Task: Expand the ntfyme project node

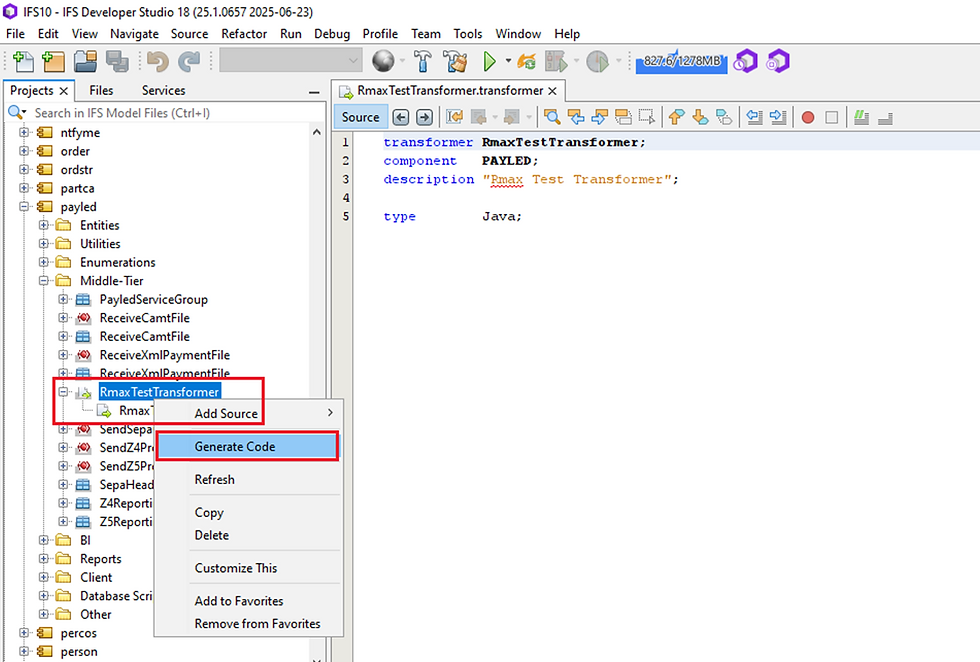Action: coord(24,133)
